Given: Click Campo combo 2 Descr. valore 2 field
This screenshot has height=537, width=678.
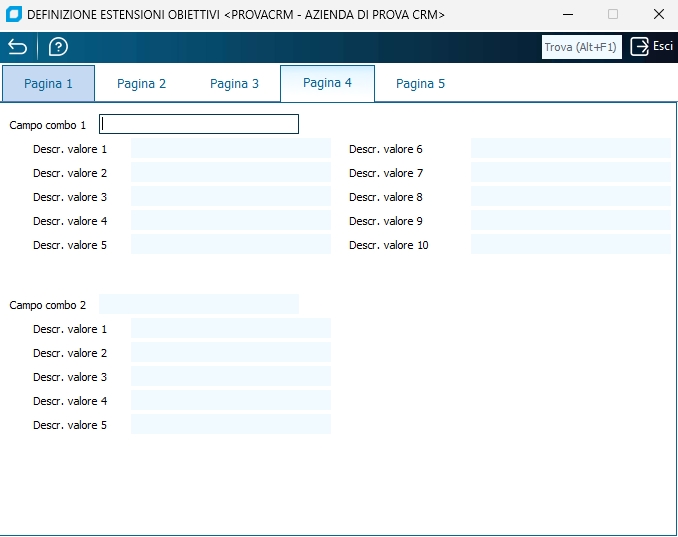Looking at the screenshot, I should click(231, 352).
